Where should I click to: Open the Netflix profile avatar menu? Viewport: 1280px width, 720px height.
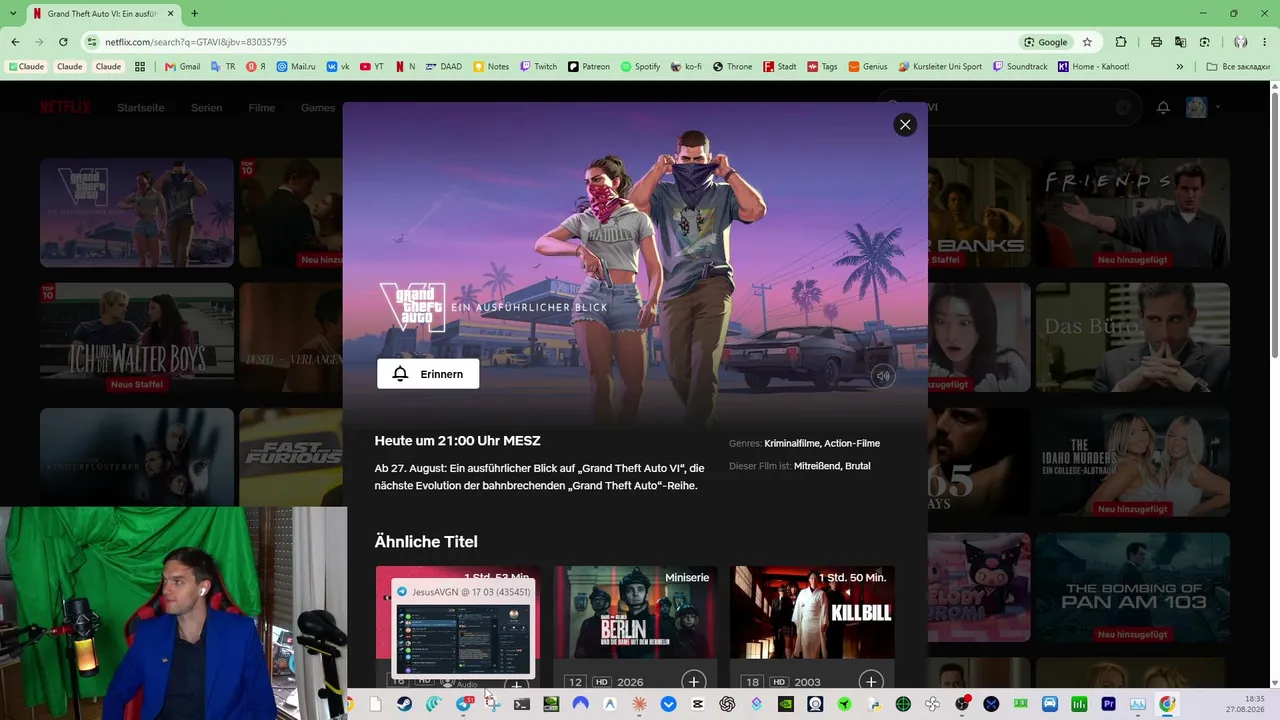pos(1197,107)
